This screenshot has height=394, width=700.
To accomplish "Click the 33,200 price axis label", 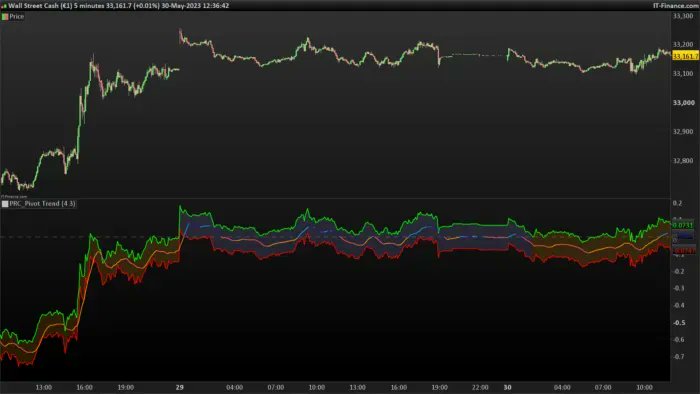I will (683, 45).
